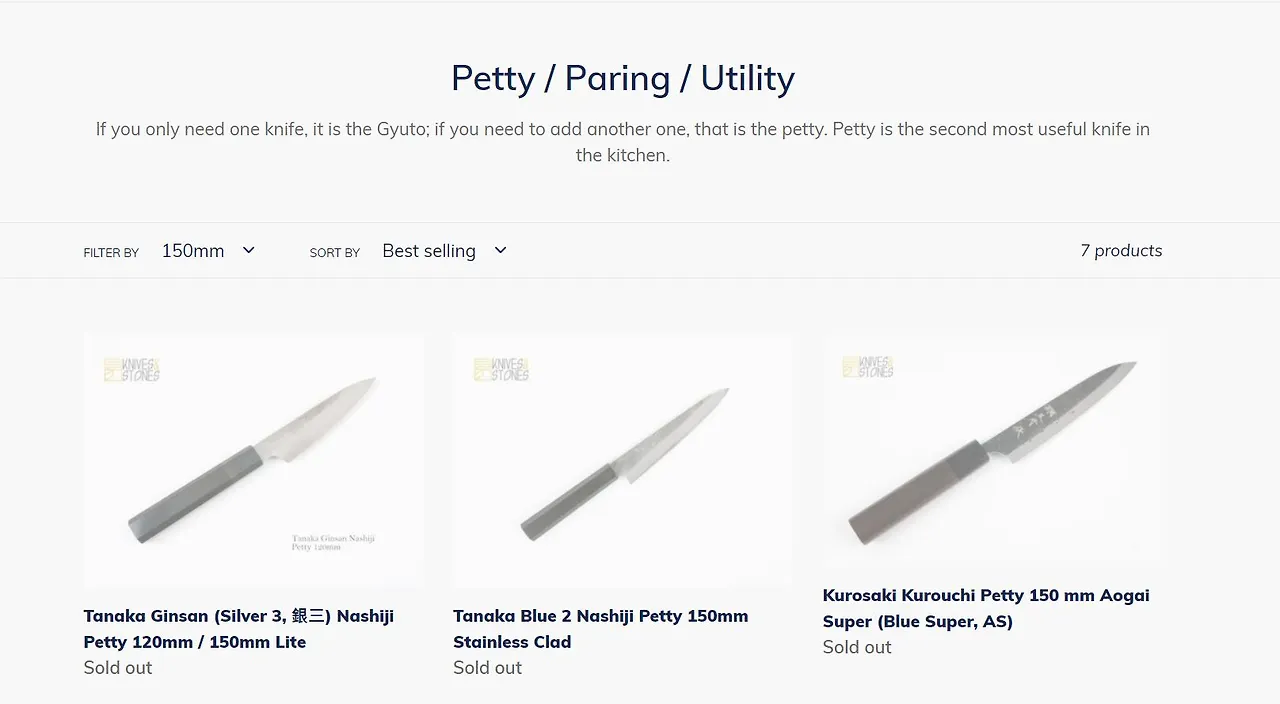Click Sold out under Tanaka Blue 2 knife

(x=487, y=668)
